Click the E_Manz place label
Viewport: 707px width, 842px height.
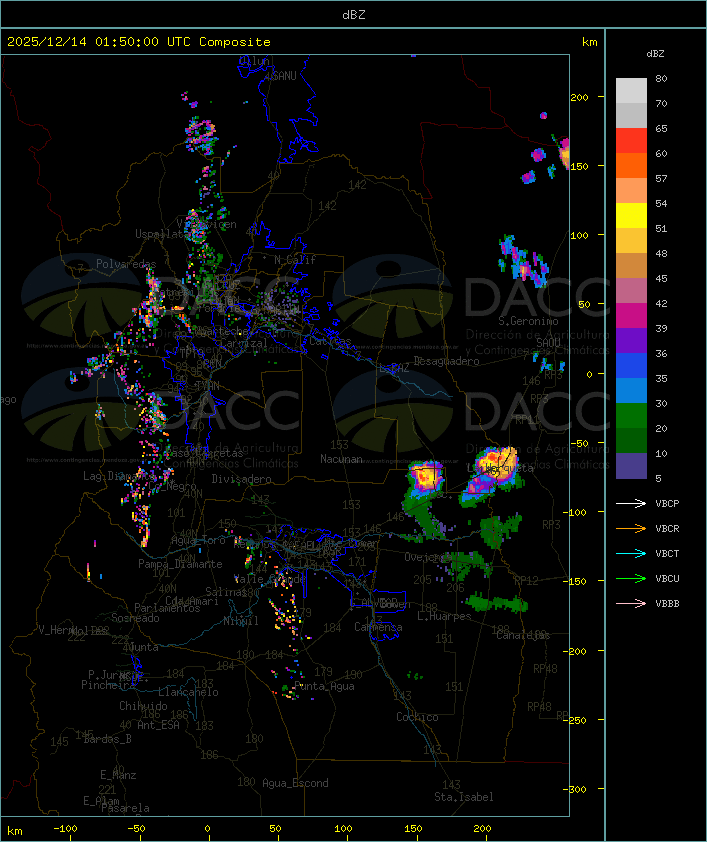pos(118,775)
